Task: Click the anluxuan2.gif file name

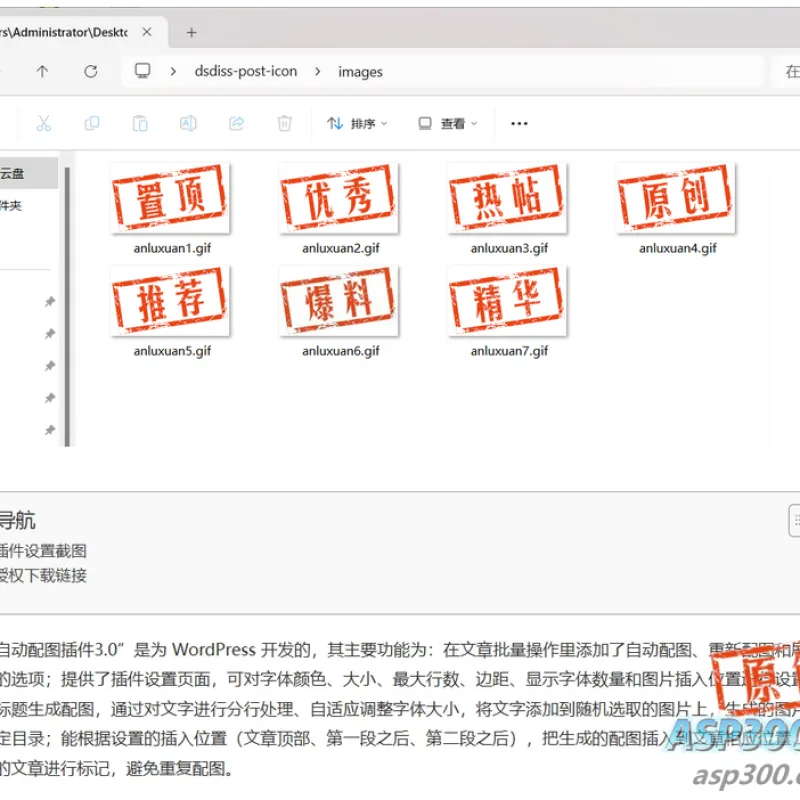Action: point(340,248)
